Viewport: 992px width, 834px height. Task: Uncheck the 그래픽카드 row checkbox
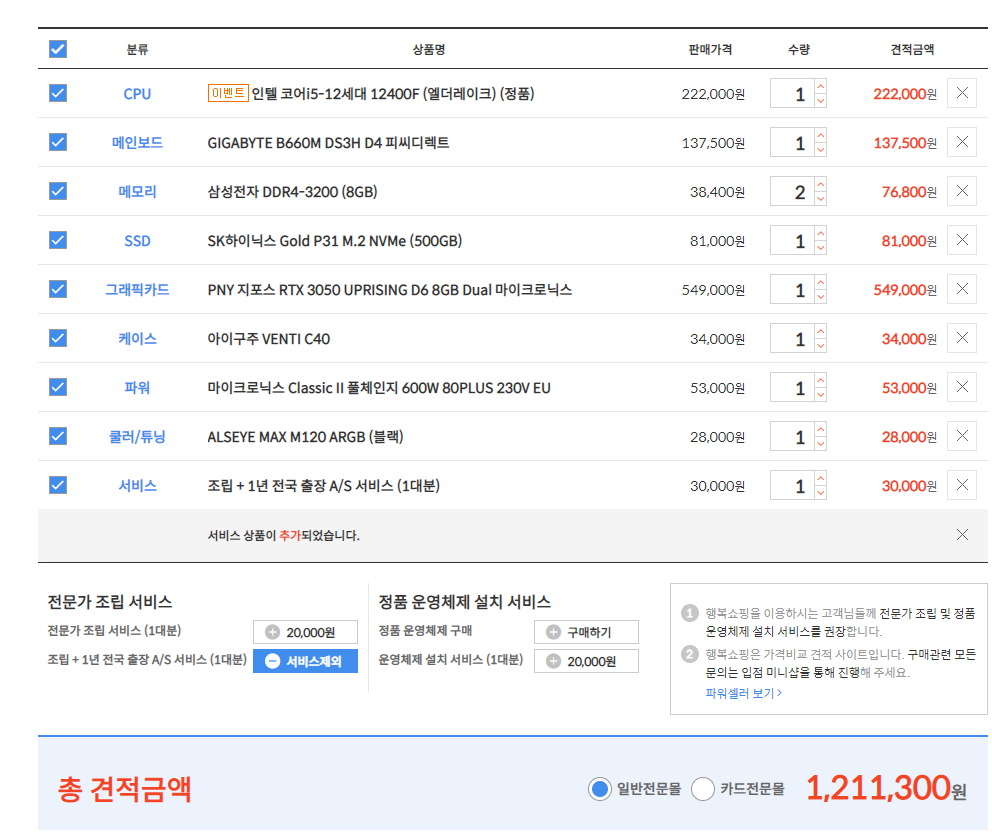58,289
